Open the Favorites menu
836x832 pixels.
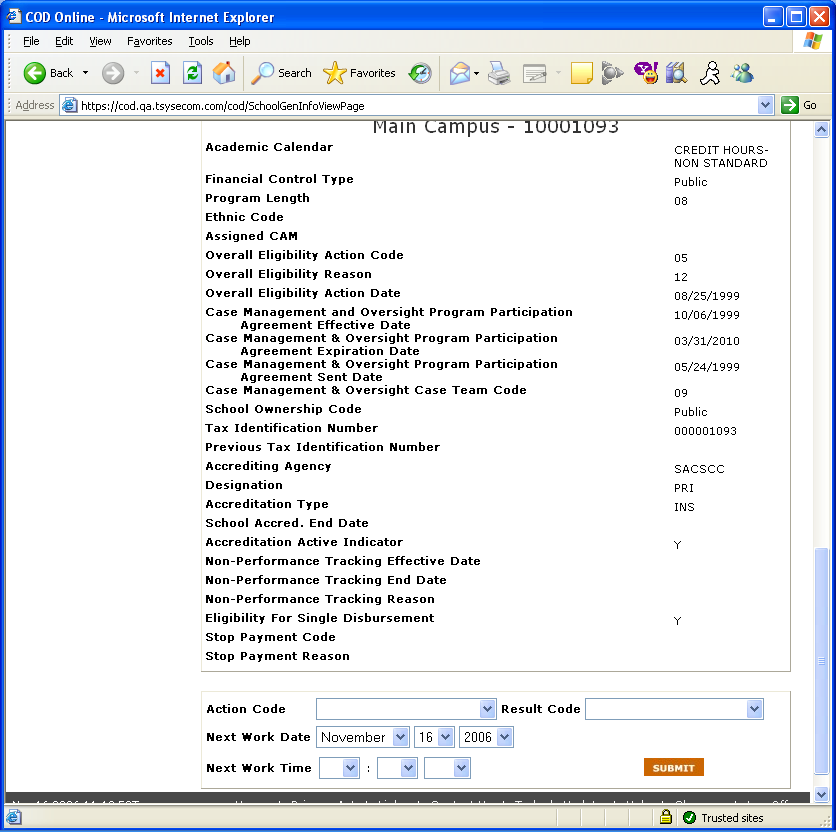coord(150,41)
